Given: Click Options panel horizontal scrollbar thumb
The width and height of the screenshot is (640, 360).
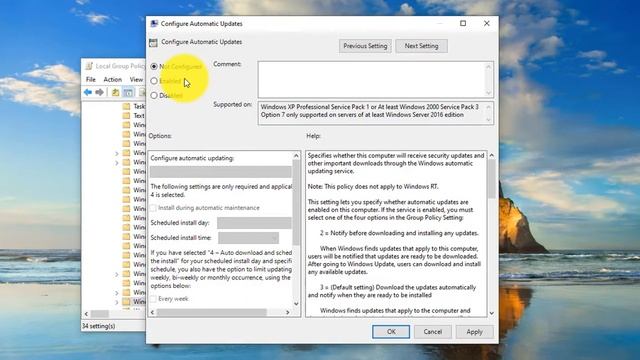Looking at the screenshot, I should point(211,312).
